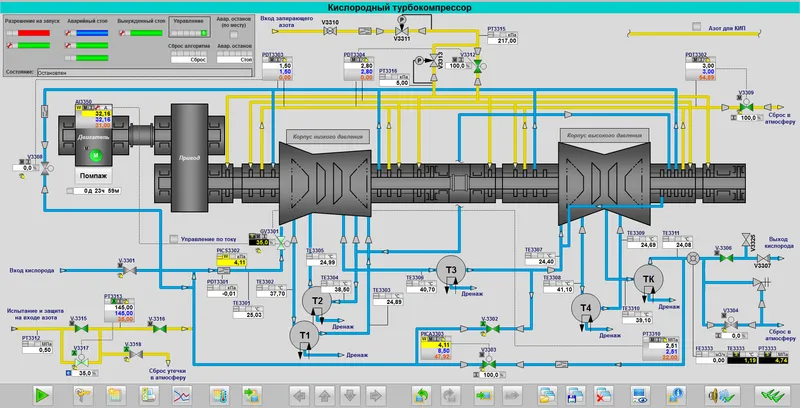Viewport: 800px width, 408px height.
Task: Click the PT3333 value 4,74
Action: (773, 360)
